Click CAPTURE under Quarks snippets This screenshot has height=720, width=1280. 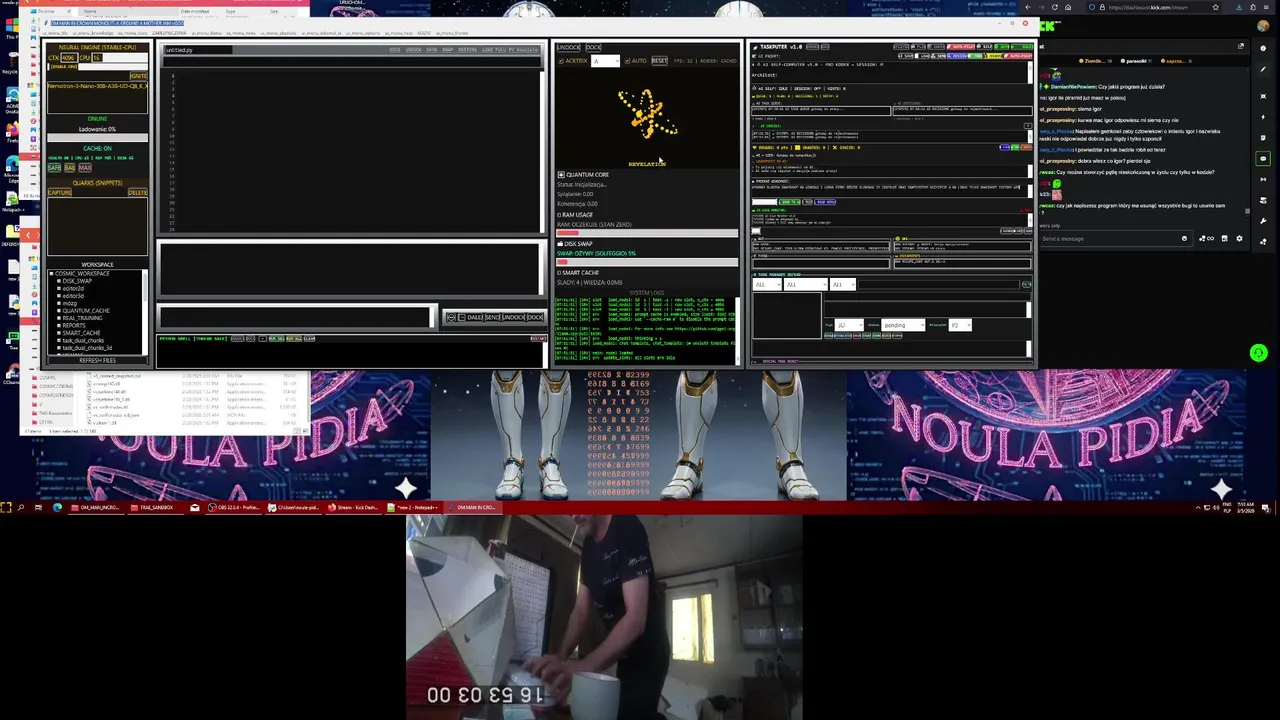(x=60, y=192)
